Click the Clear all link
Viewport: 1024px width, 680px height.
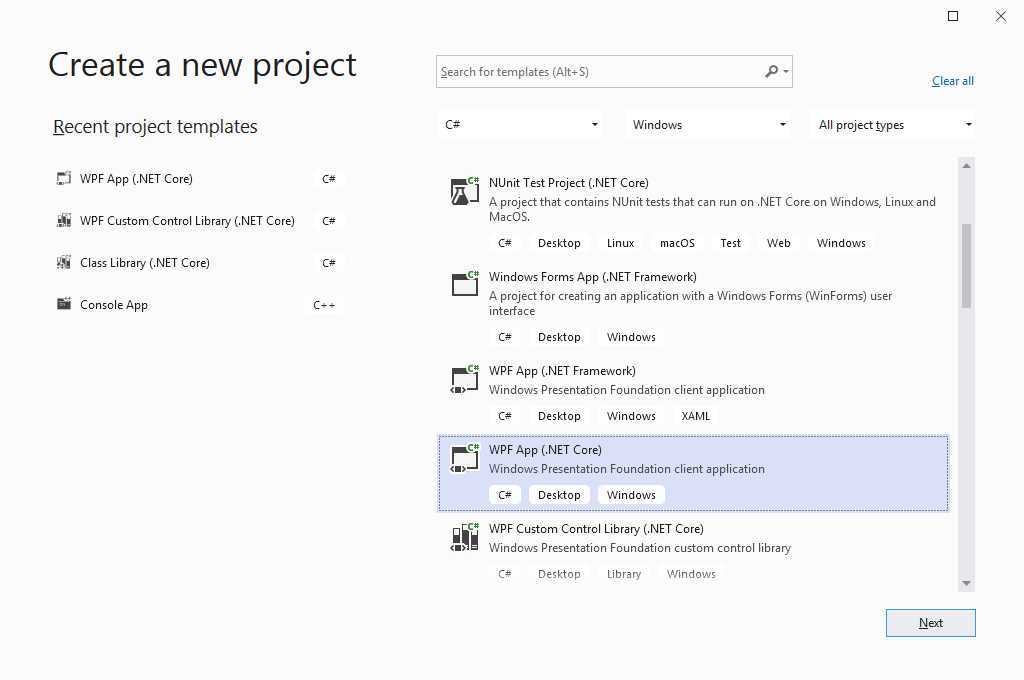(x=952, y=81)
